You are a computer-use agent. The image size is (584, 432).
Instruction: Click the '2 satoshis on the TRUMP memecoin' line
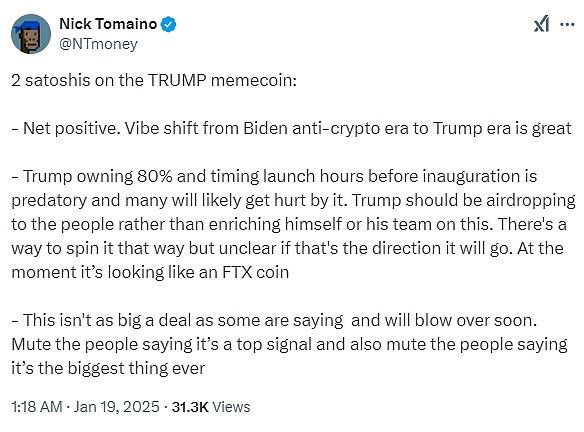pyautogui.click(x=154, y=80)
